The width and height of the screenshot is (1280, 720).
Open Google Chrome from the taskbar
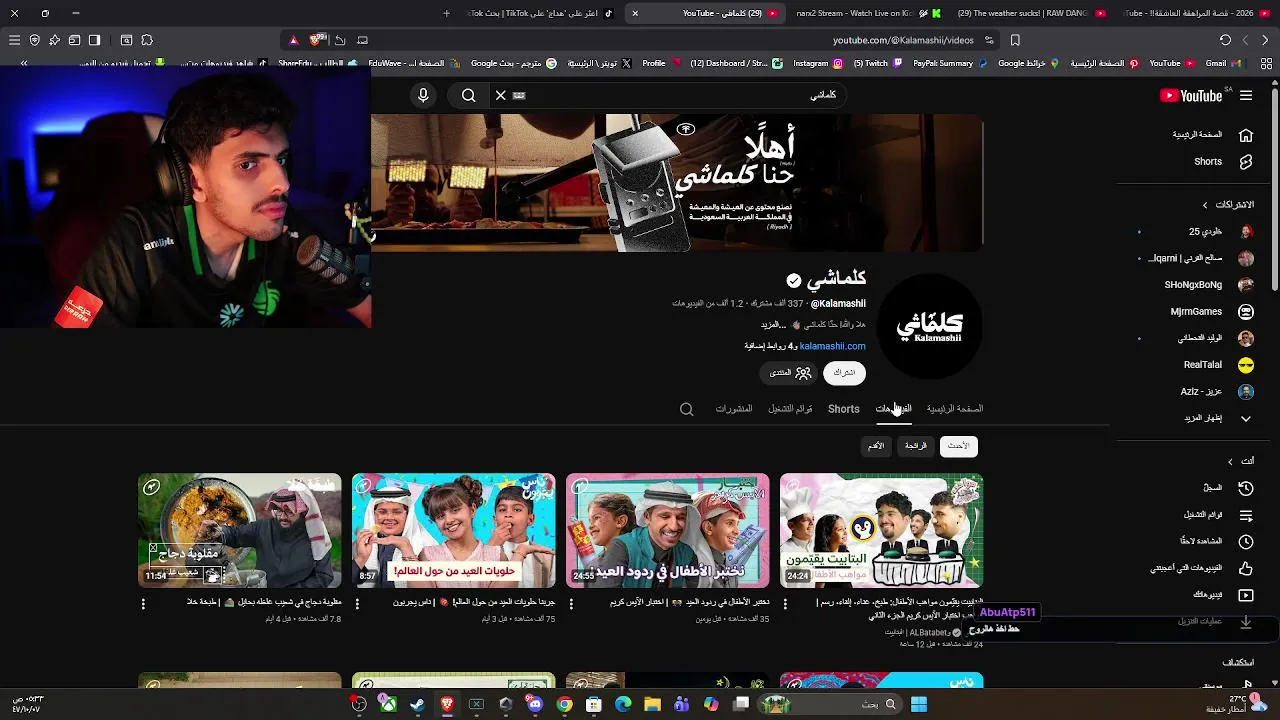coord(564,704)
